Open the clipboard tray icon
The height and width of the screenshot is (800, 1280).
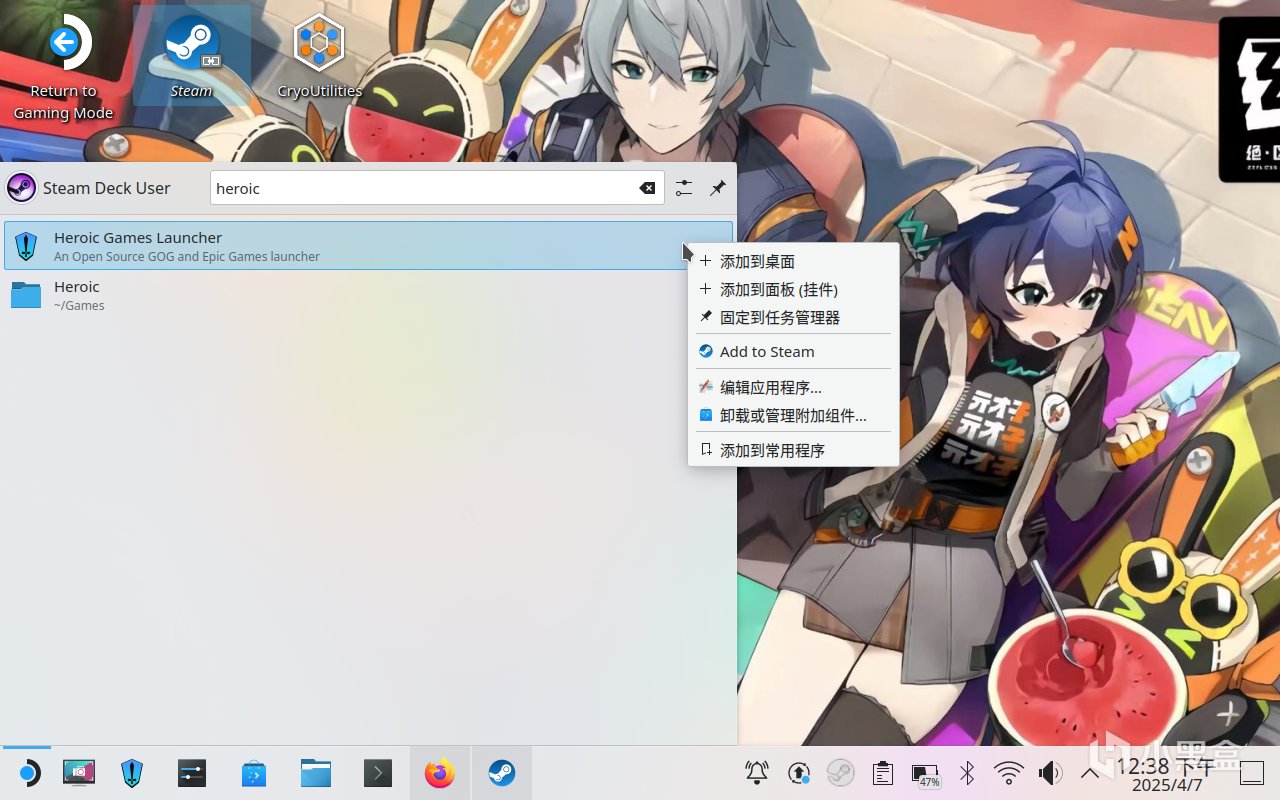(882, 773)
